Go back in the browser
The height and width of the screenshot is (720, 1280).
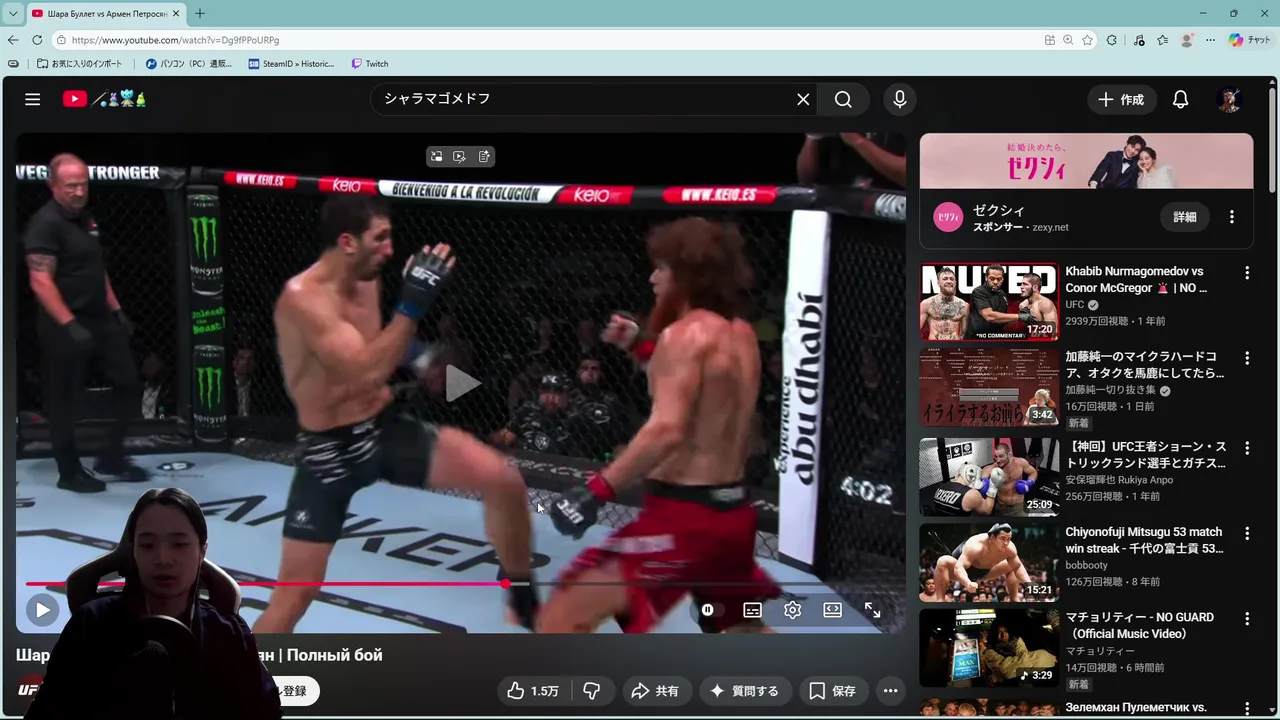[x=13, y=40]
